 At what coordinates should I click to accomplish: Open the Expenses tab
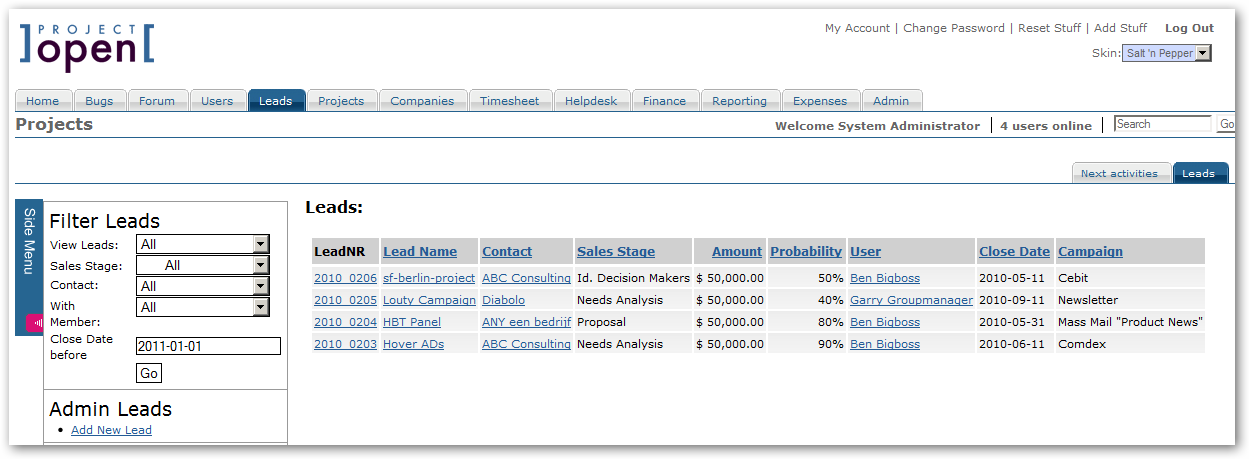coord(820,101)
